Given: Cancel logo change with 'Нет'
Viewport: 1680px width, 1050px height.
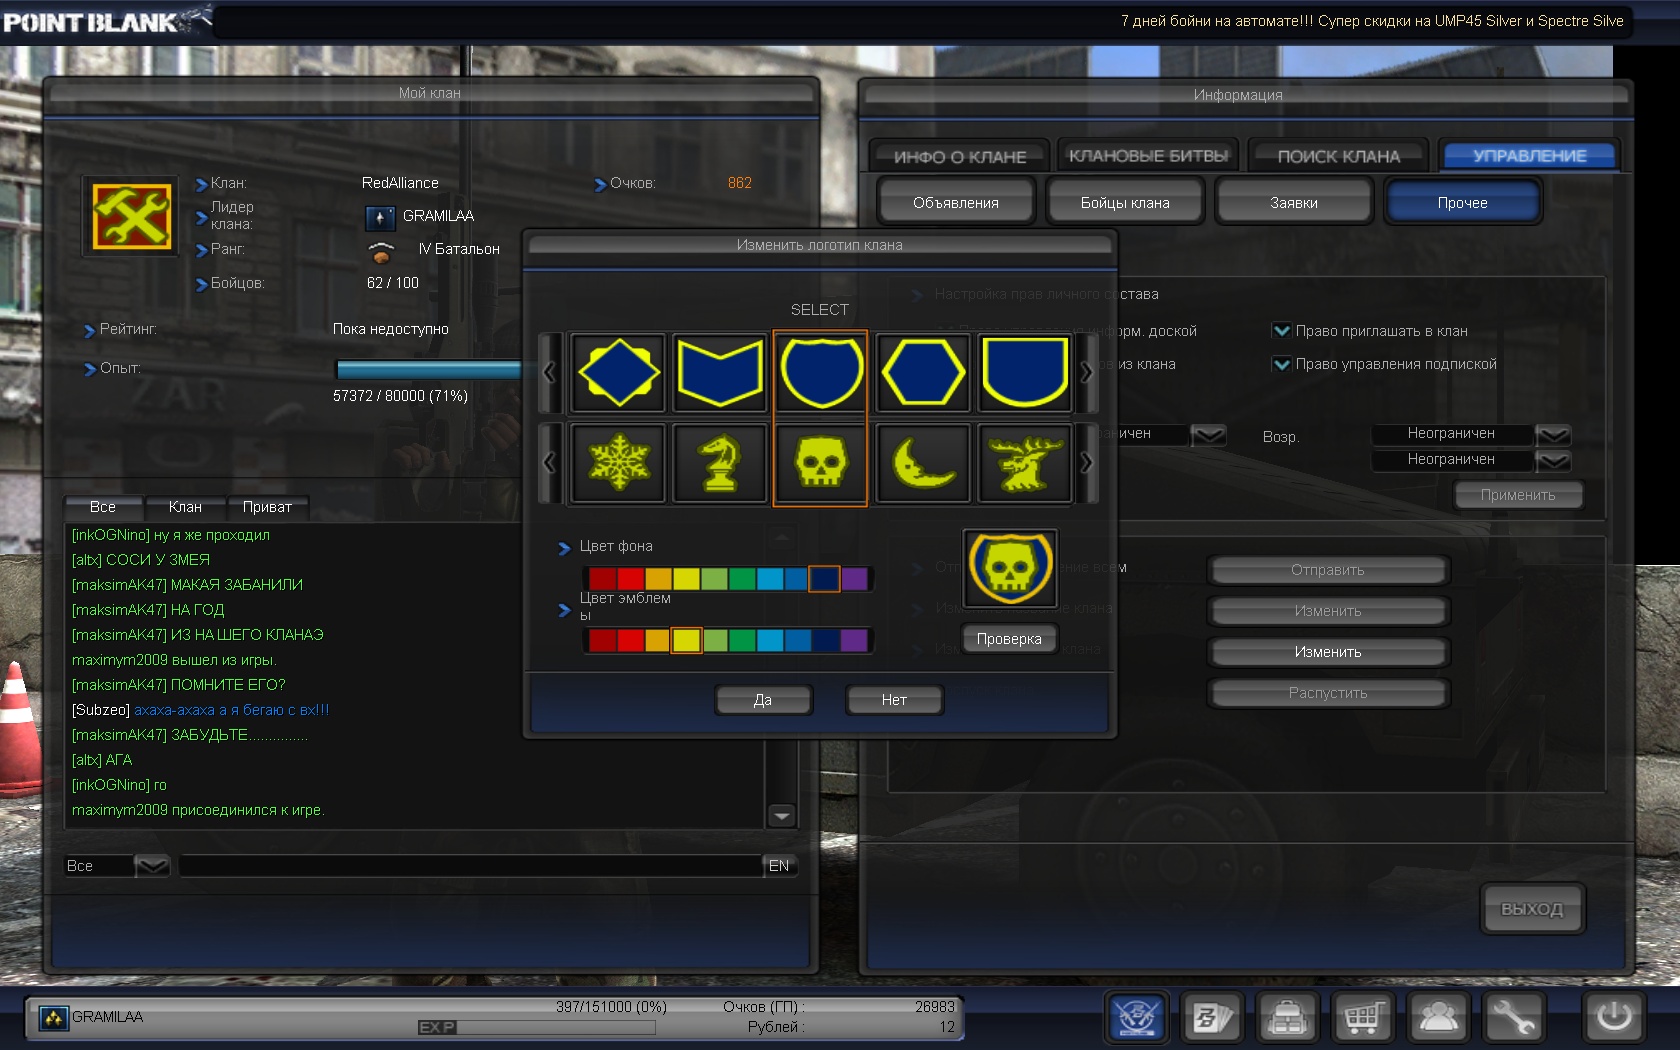Looking at the screenshot, I should [x=894, y=700].
